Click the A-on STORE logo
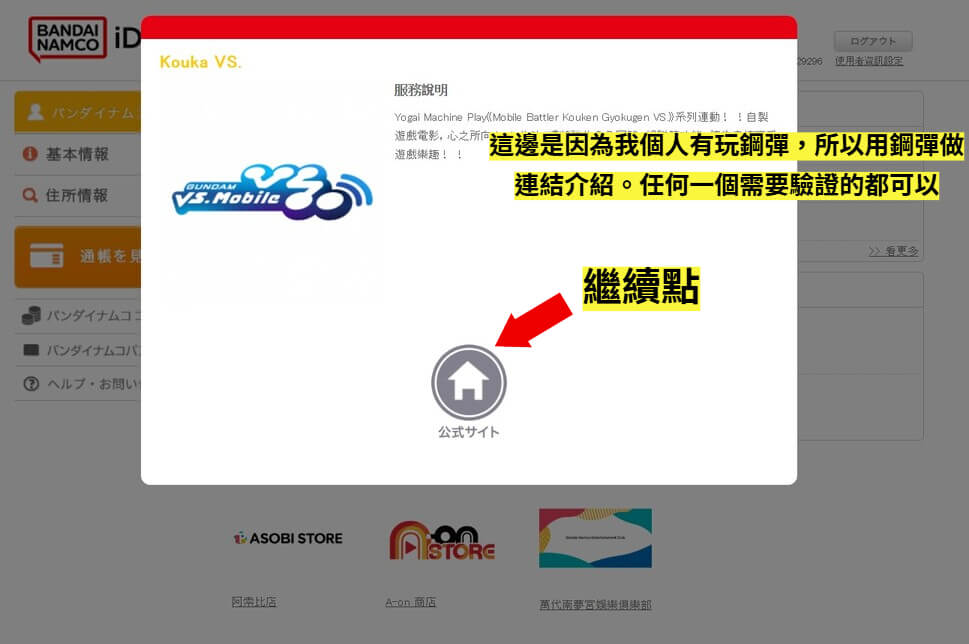Viewport: 969px width, 644px height. (x=442, y=541)
